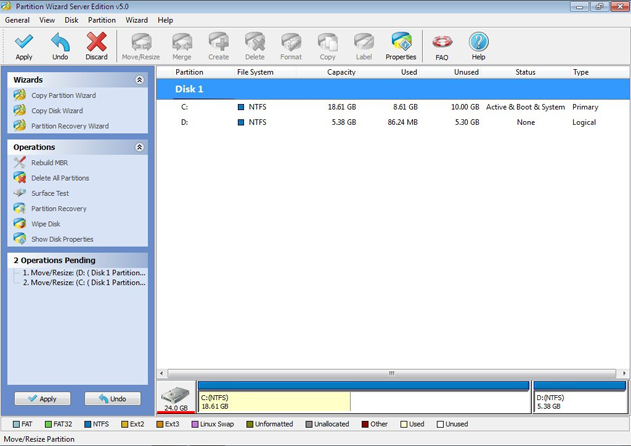Open the Properties toolbar icon
This screenshot has height=446, width=631.
(x=401, y=43)
